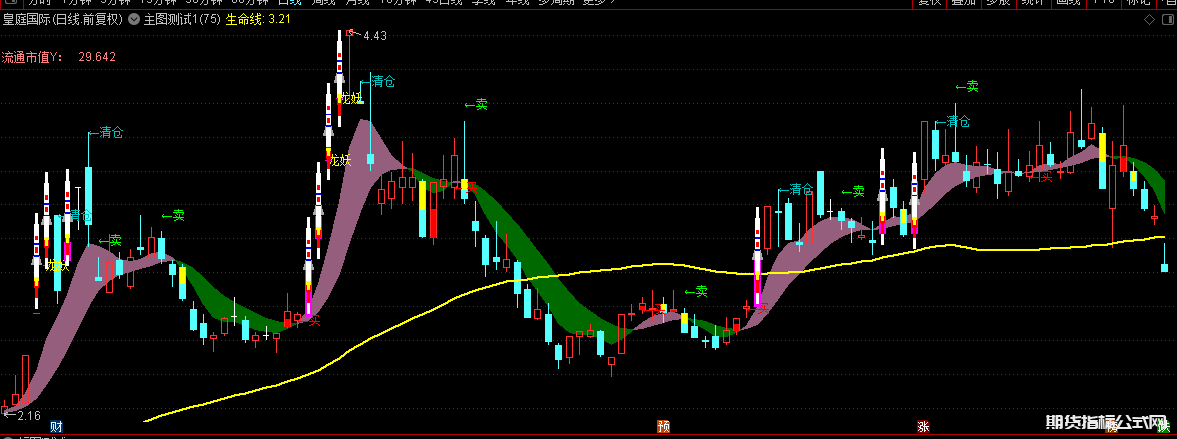Screen dimensions: 1177x439
Task: Click the 皇庭国际(日线.前复权) title
Action: point(62,20)
